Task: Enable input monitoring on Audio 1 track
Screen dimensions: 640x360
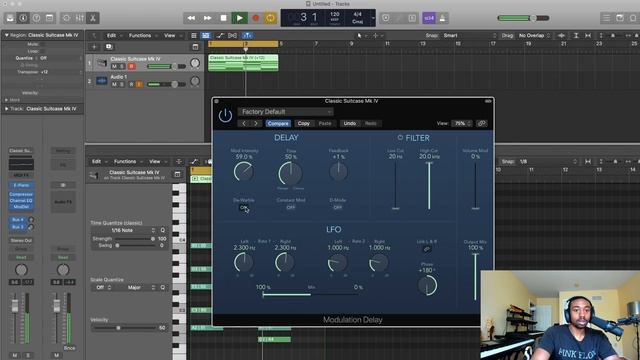Action: [x=139, y=84]
